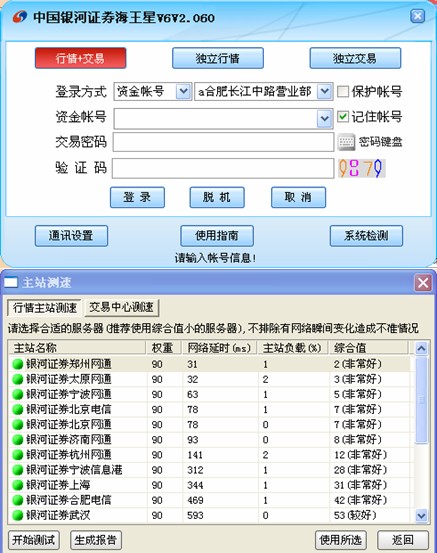Click green status dot for 银河证券合肥电信

[18, 500]
